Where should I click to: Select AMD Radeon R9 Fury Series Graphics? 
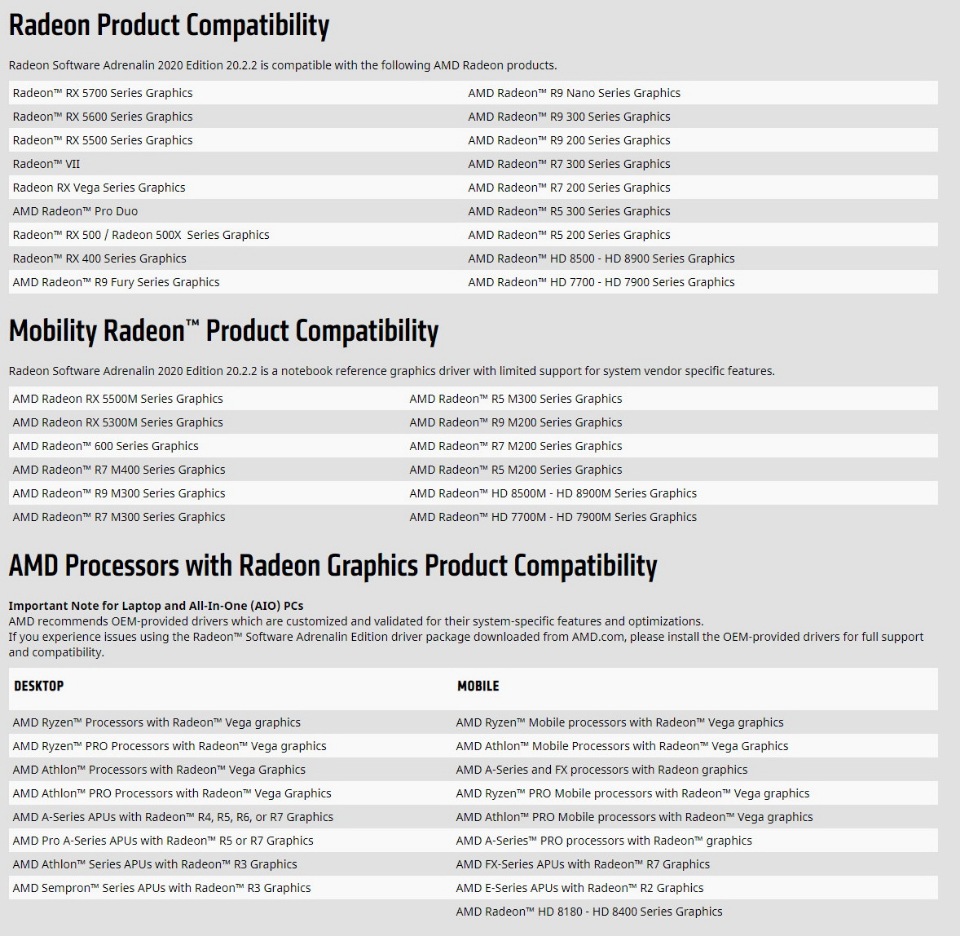coord(116,282)
